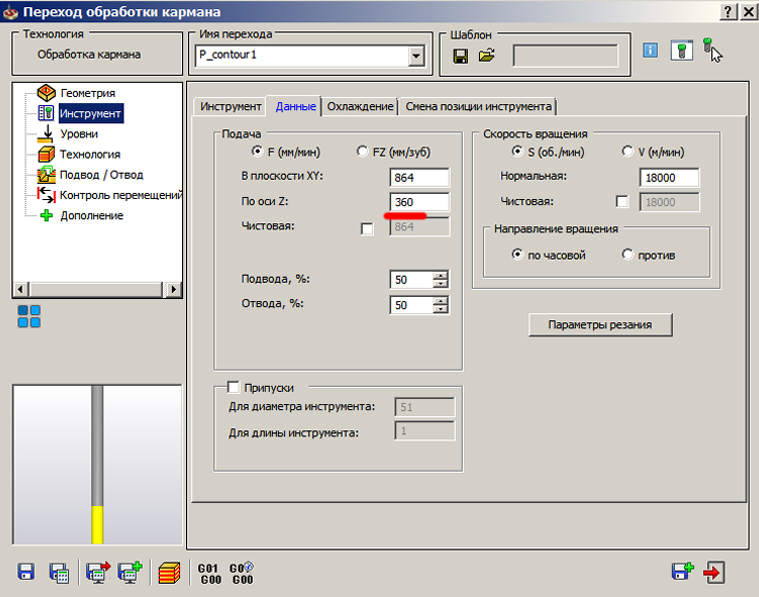Click the P_contour1 name field
Screen dimensions: 759x597
click(302, 55)
